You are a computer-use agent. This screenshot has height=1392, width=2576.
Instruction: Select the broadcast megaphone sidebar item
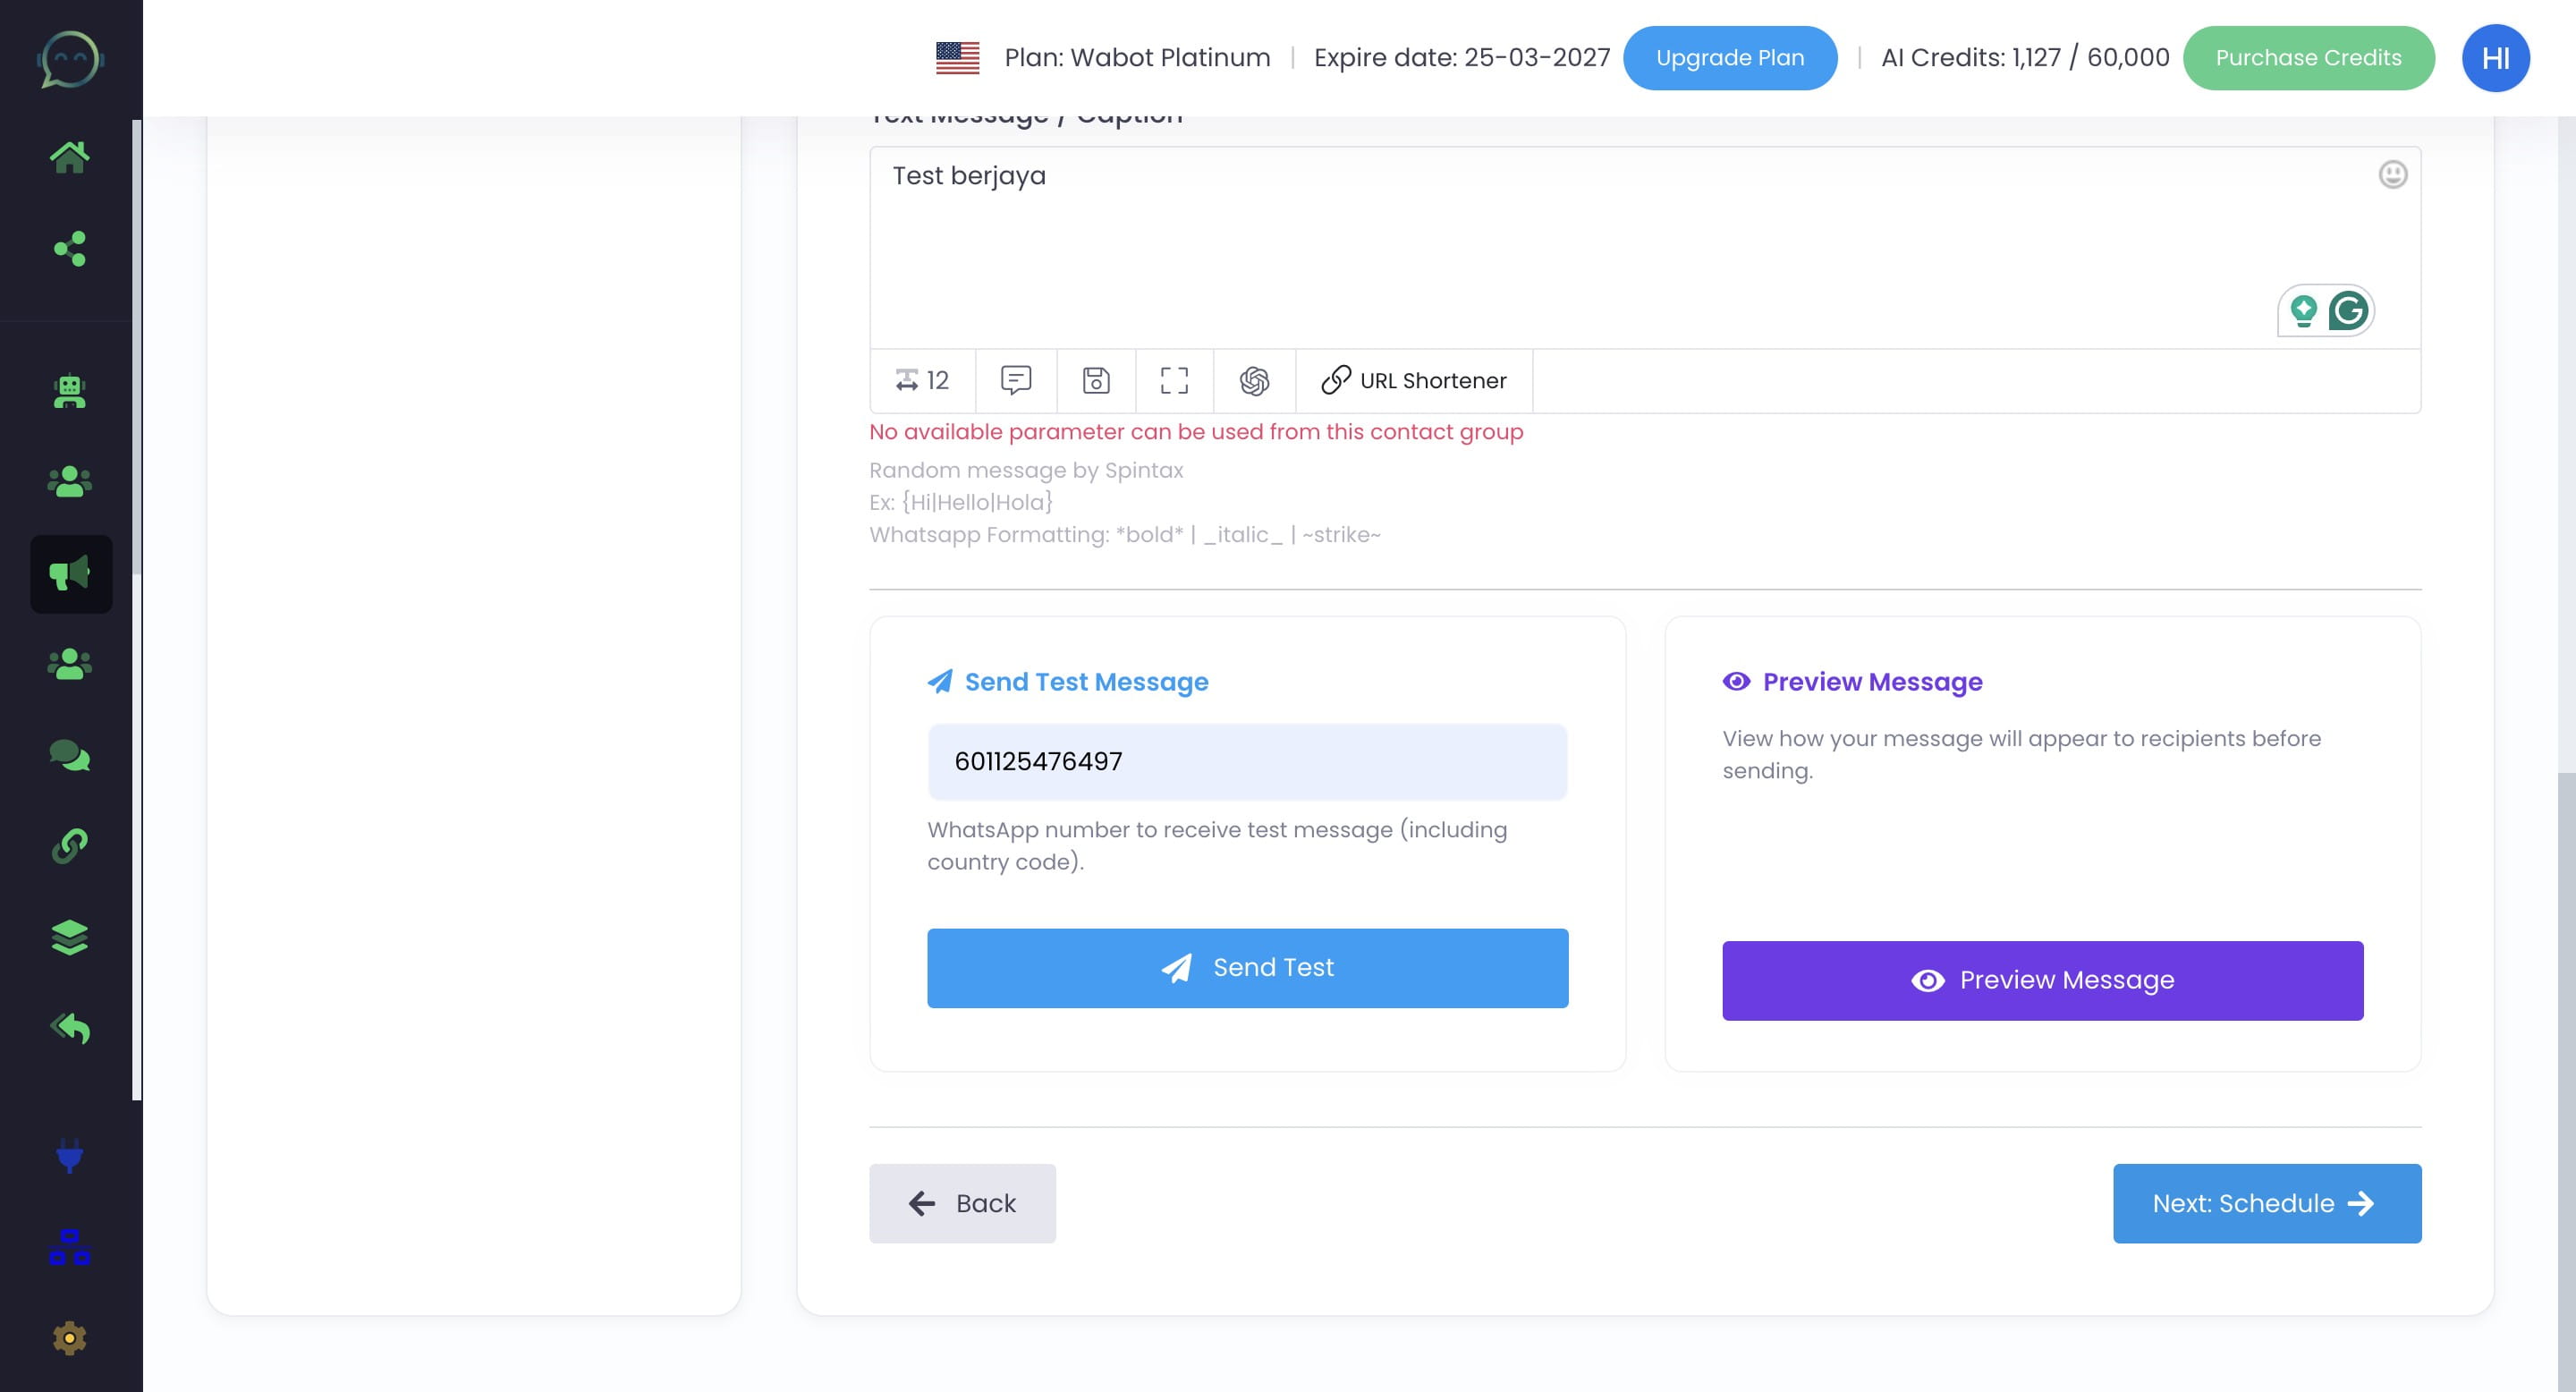[x=70, y=574]
